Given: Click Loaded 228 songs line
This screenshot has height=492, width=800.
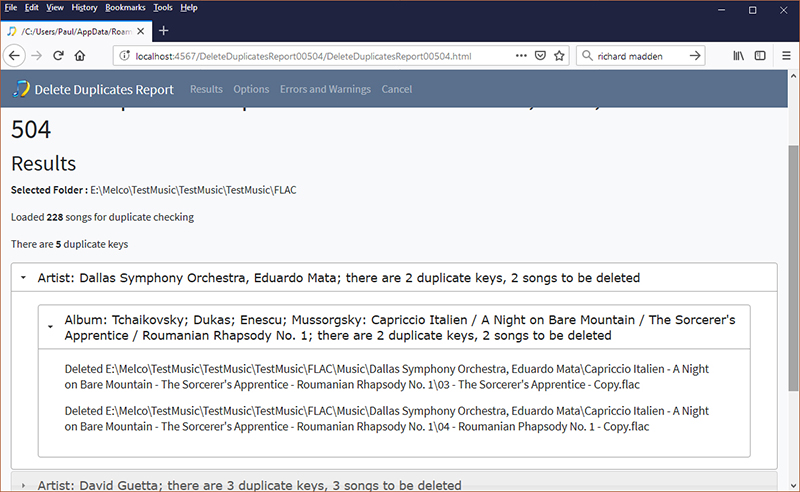Looking at the screenshot, I should 103,217.
